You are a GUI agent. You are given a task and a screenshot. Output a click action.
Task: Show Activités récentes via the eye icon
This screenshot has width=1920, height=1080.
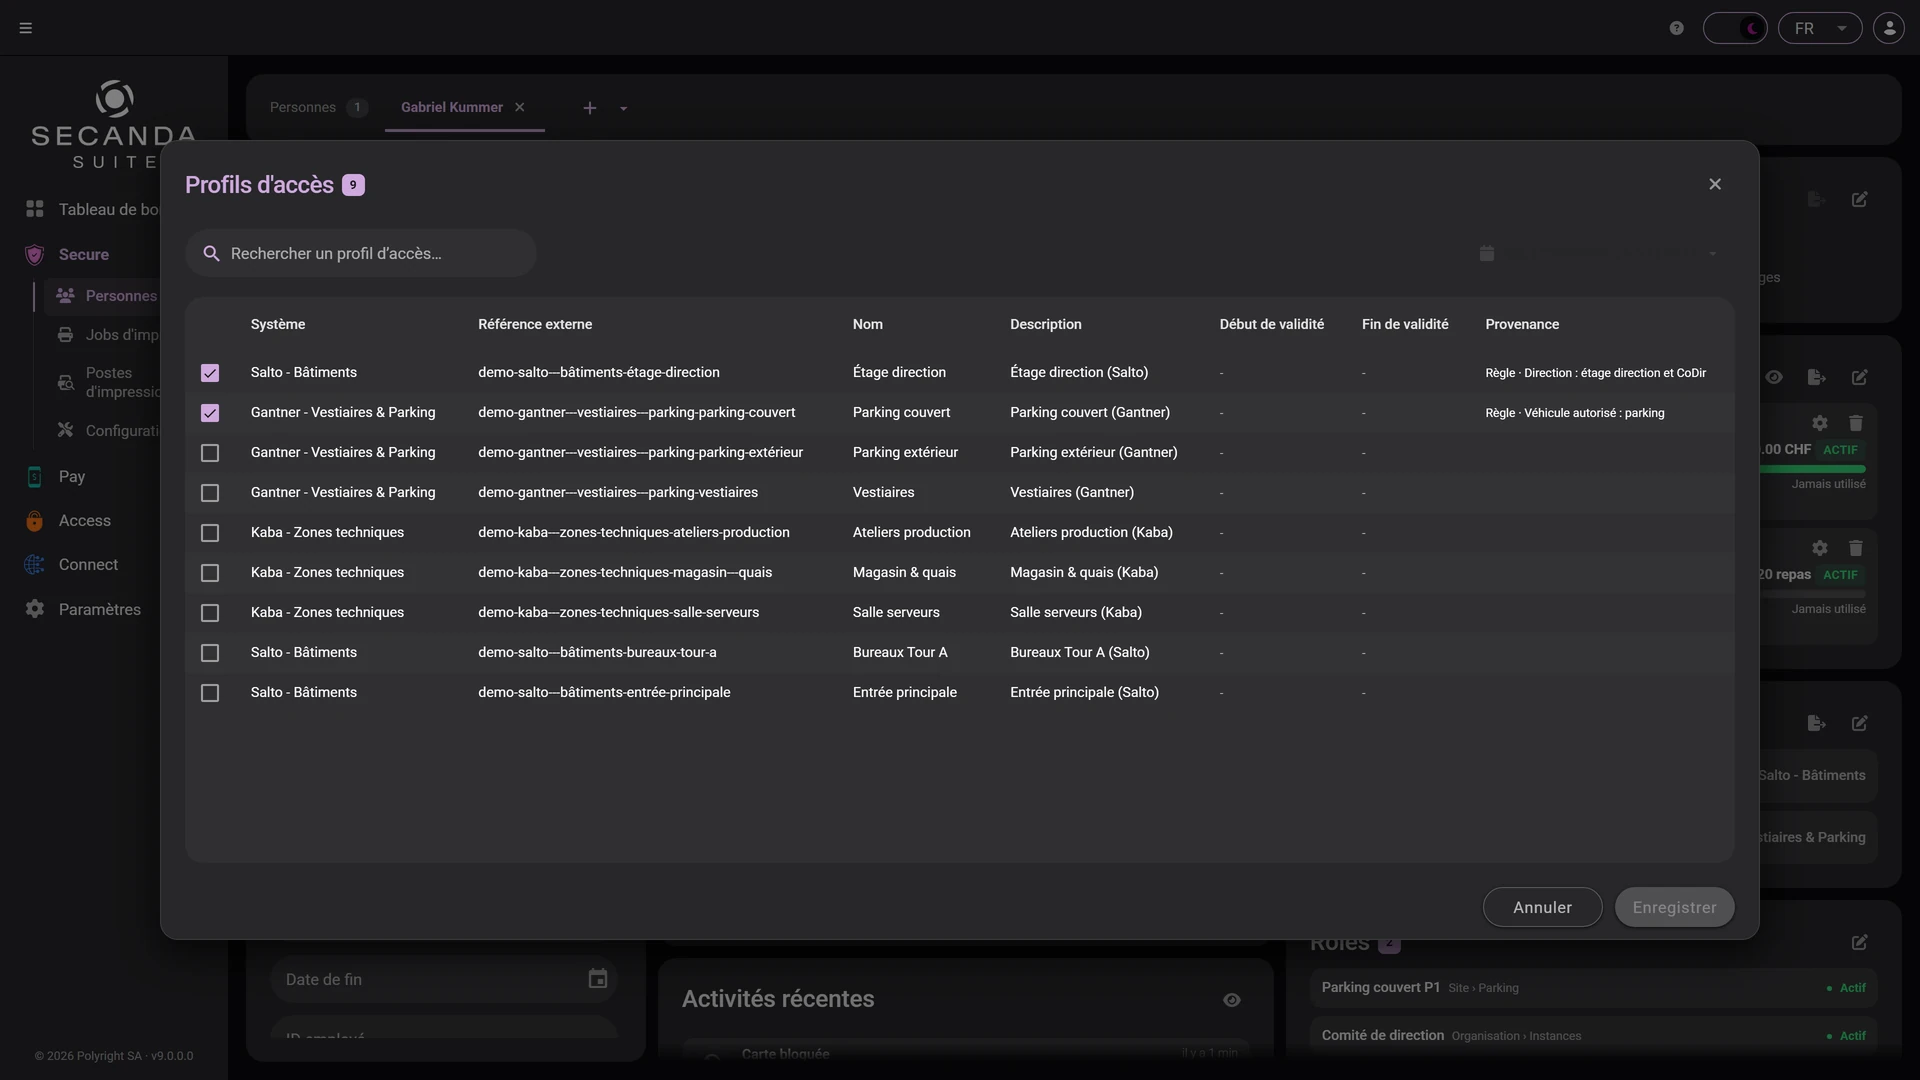[1232, 1000]
